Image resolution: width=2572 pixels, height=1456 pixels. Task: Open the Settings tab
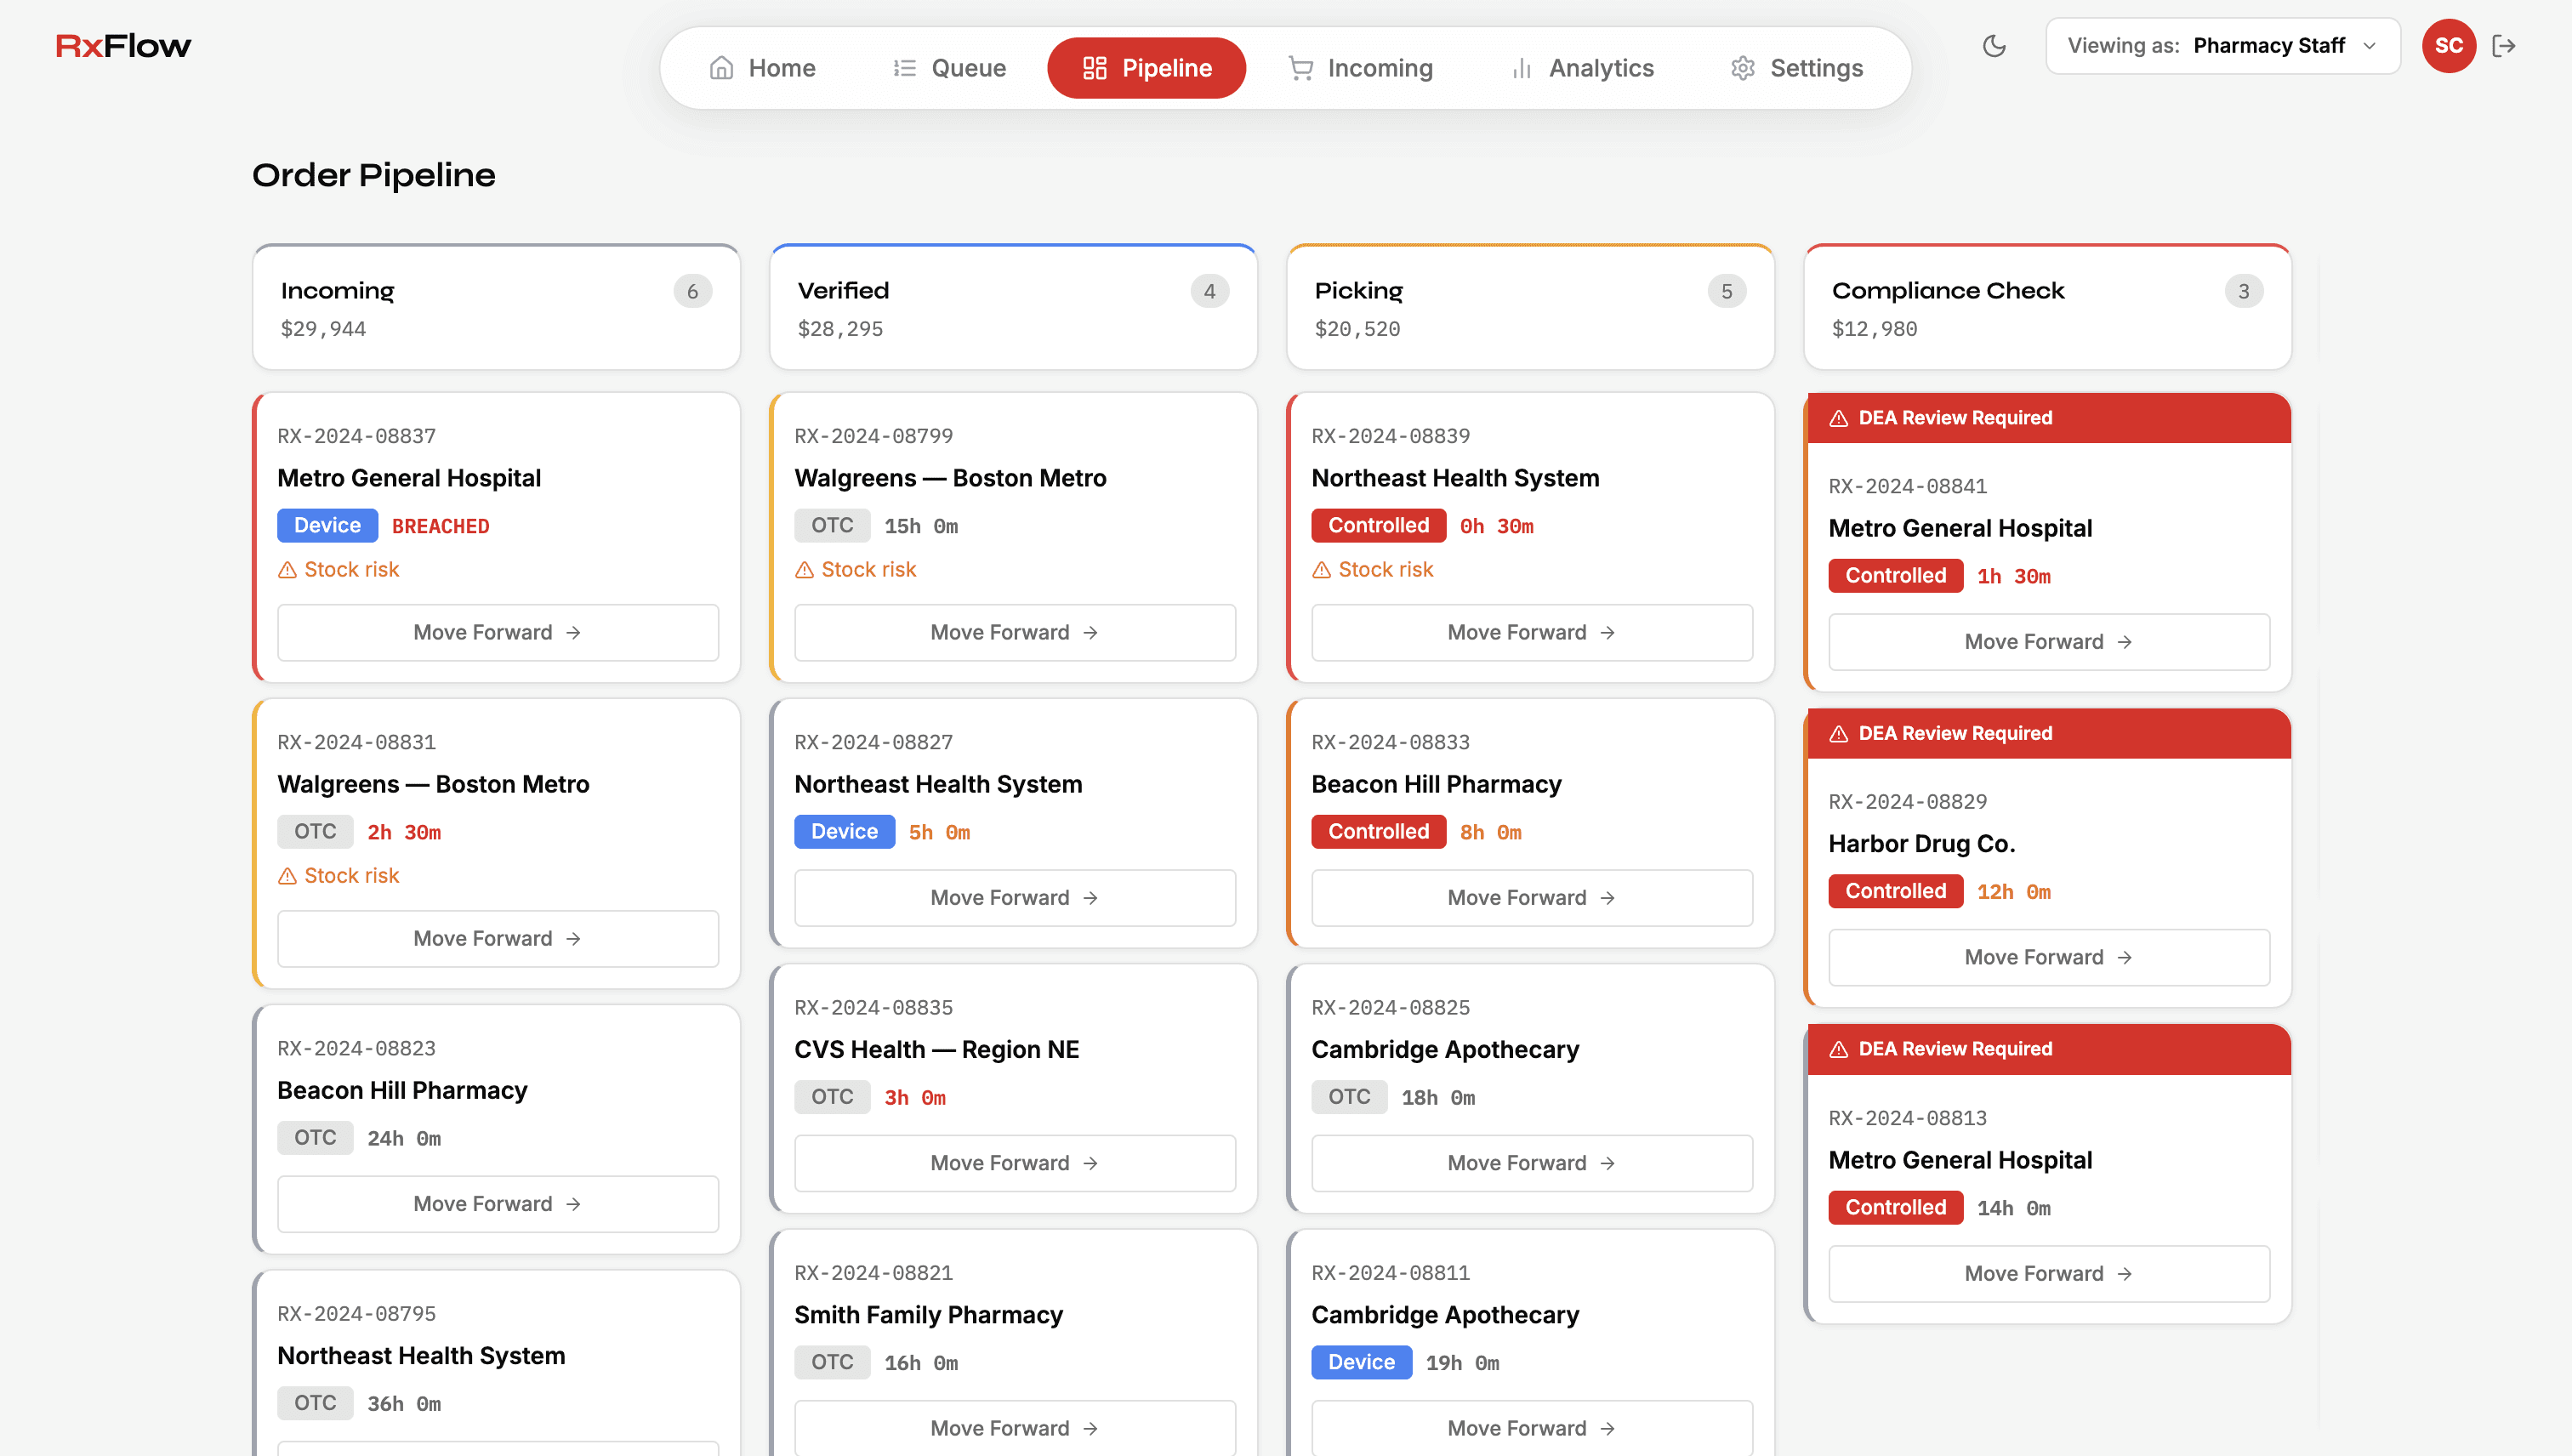tap(1796, 68)
